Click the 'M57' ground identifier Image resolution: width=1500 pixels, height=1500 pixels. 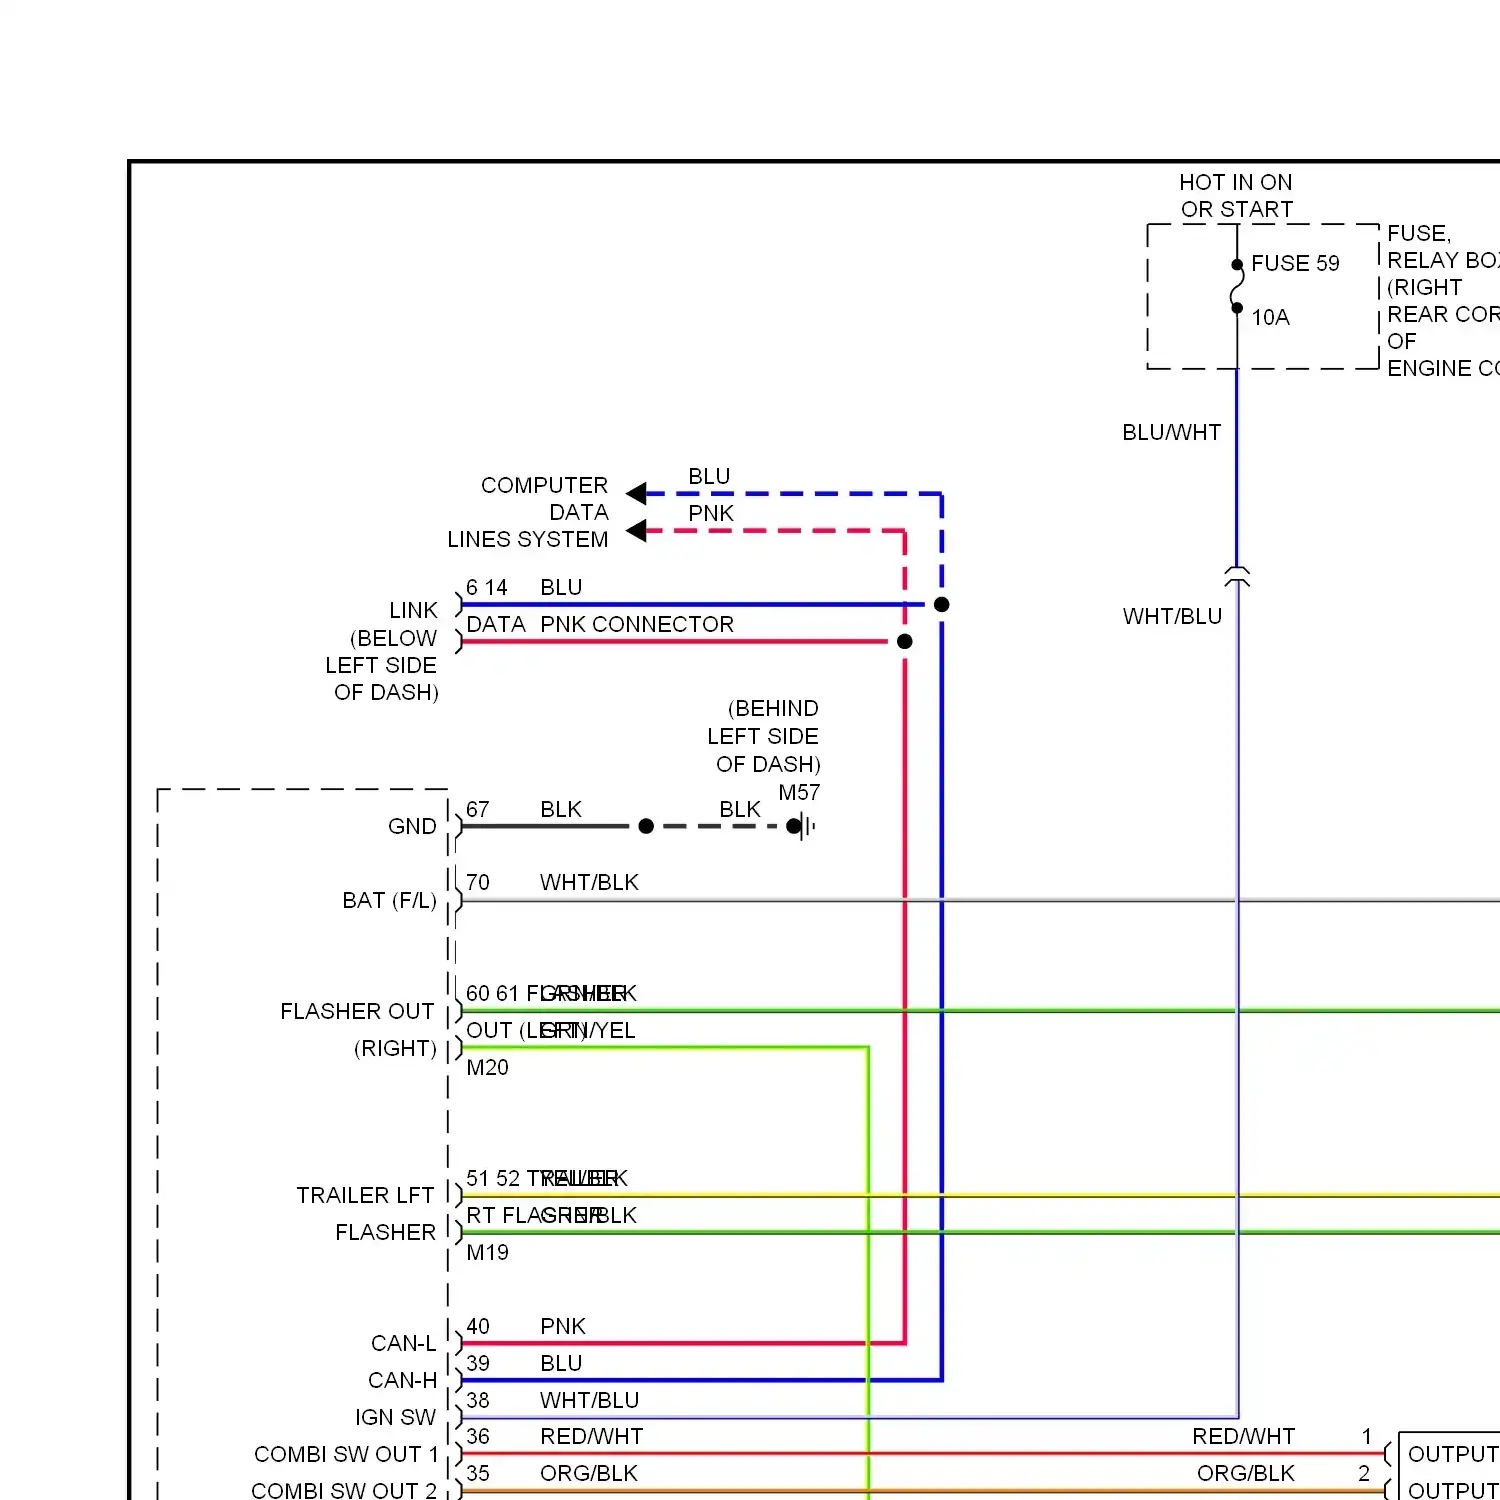click(799, 792)
